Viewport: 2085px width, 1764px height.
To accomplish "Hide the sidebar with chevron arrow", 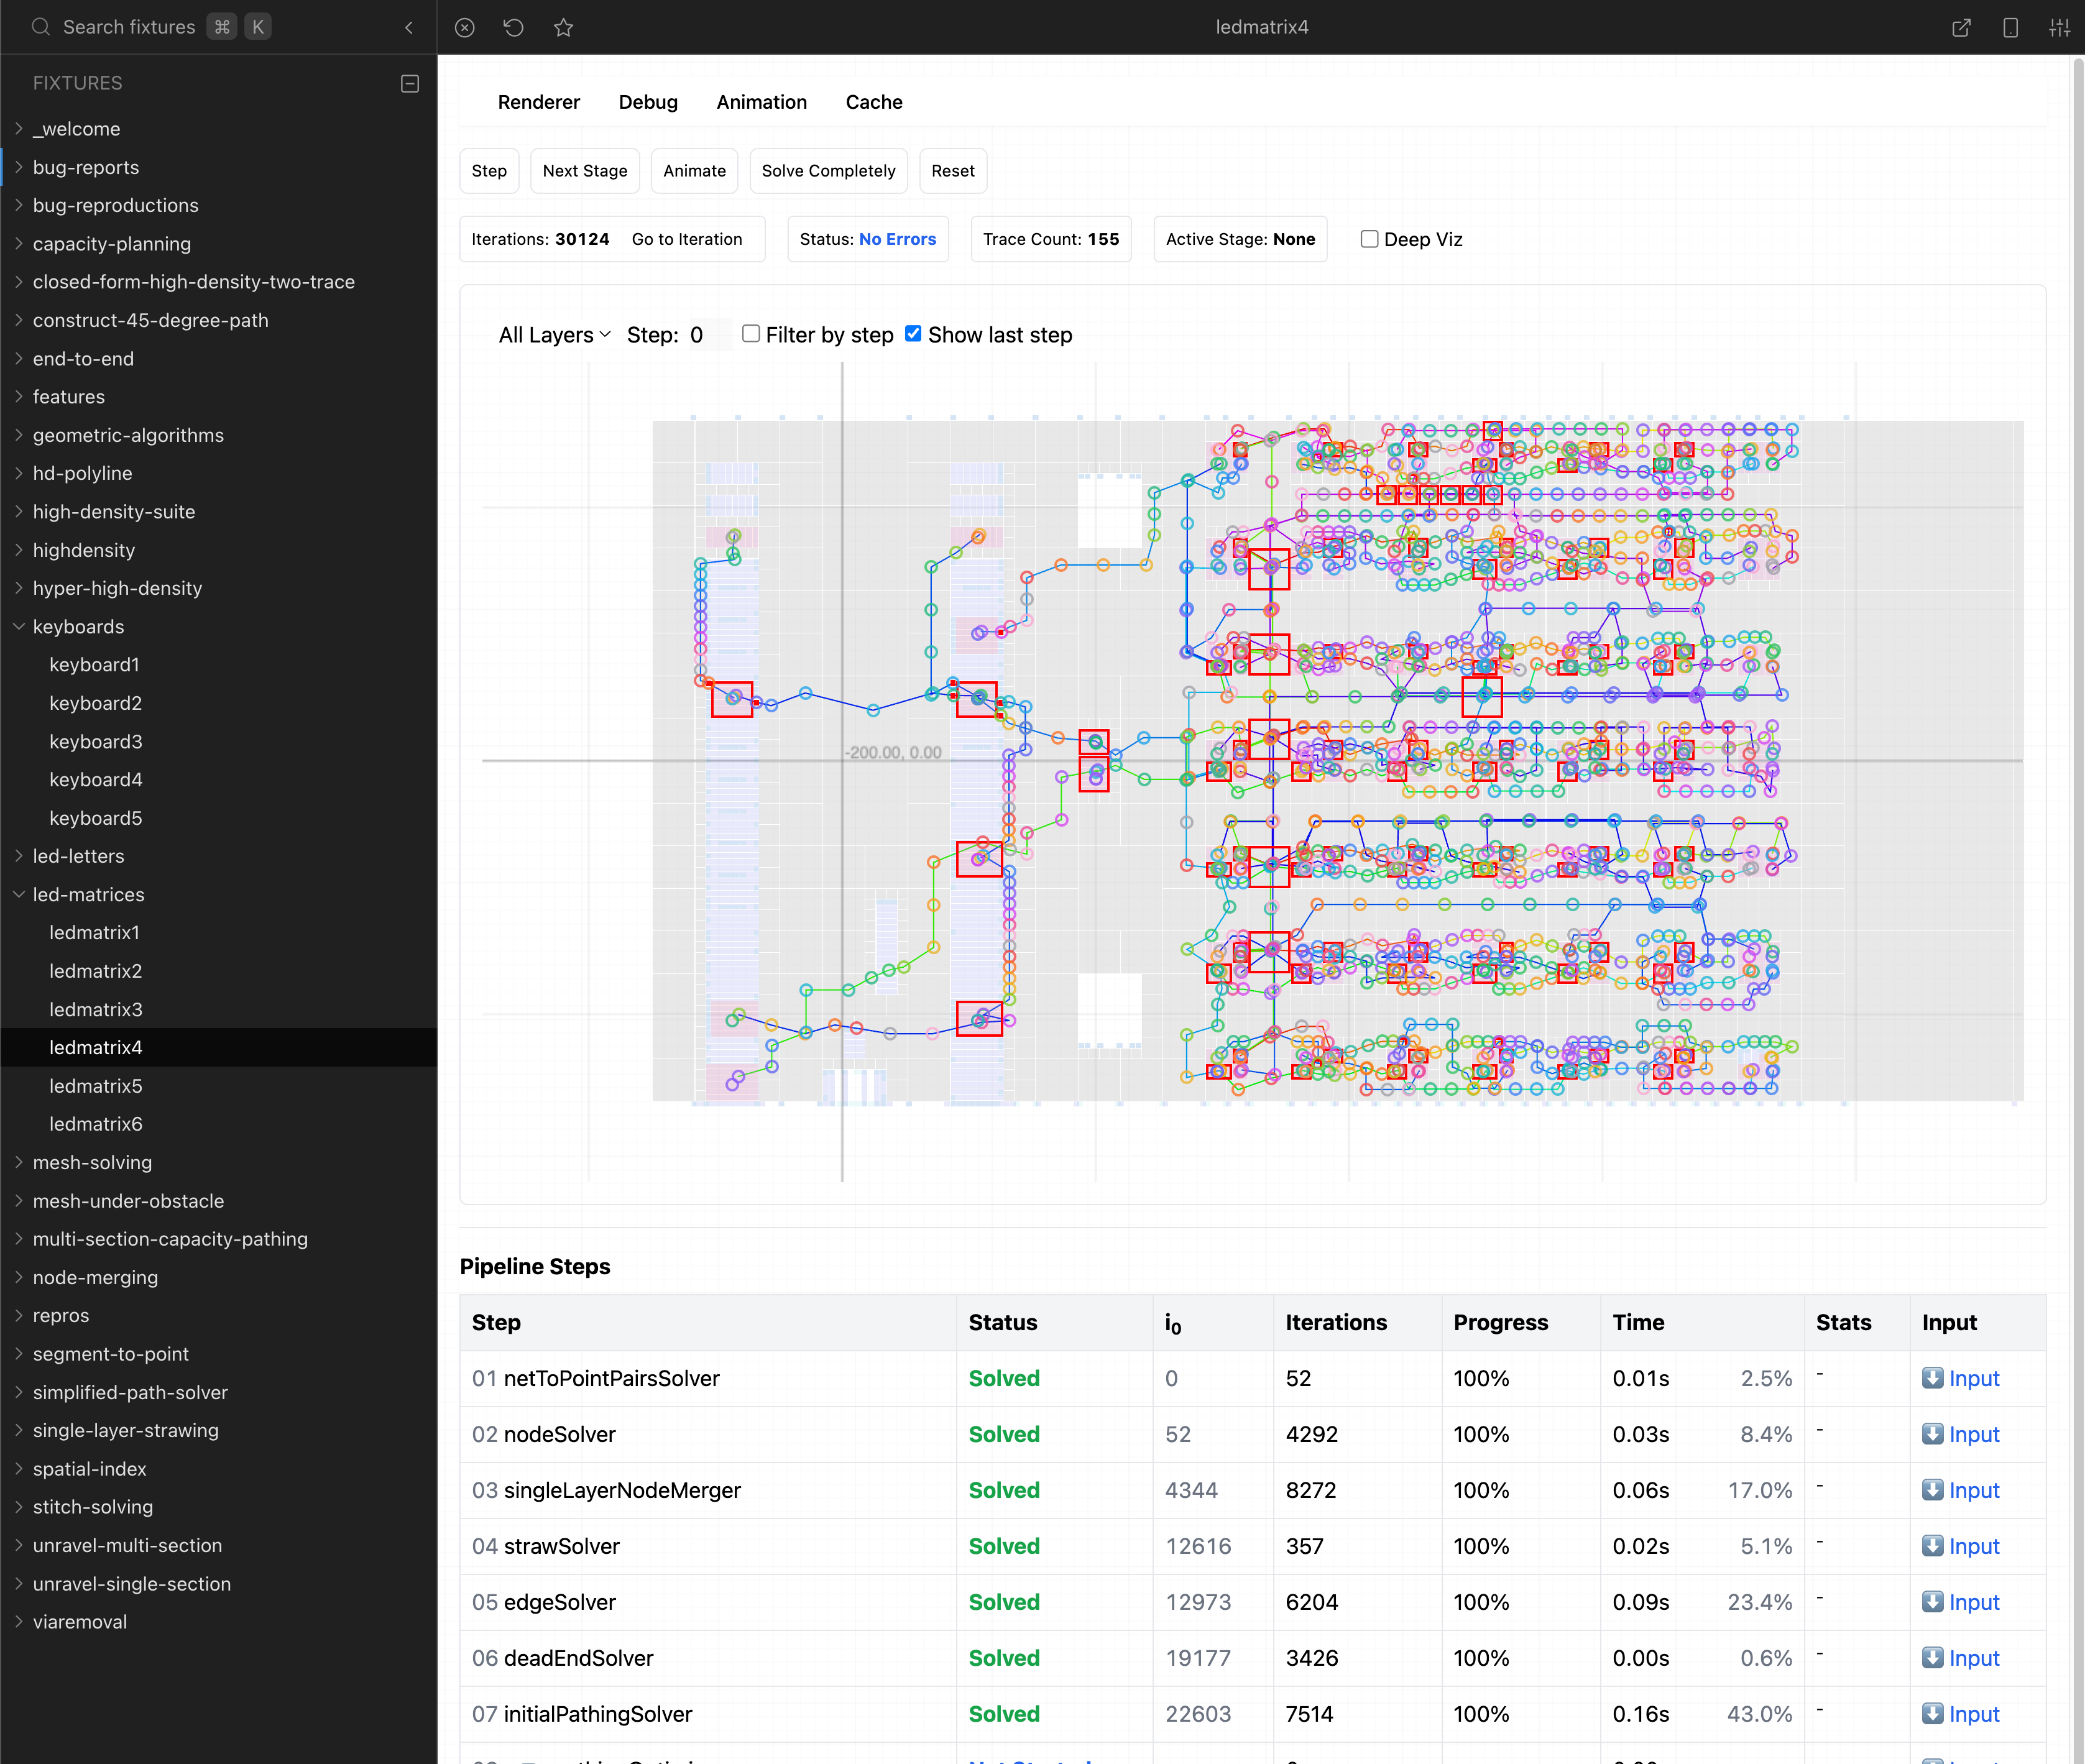I will click(x=409, y=27).
